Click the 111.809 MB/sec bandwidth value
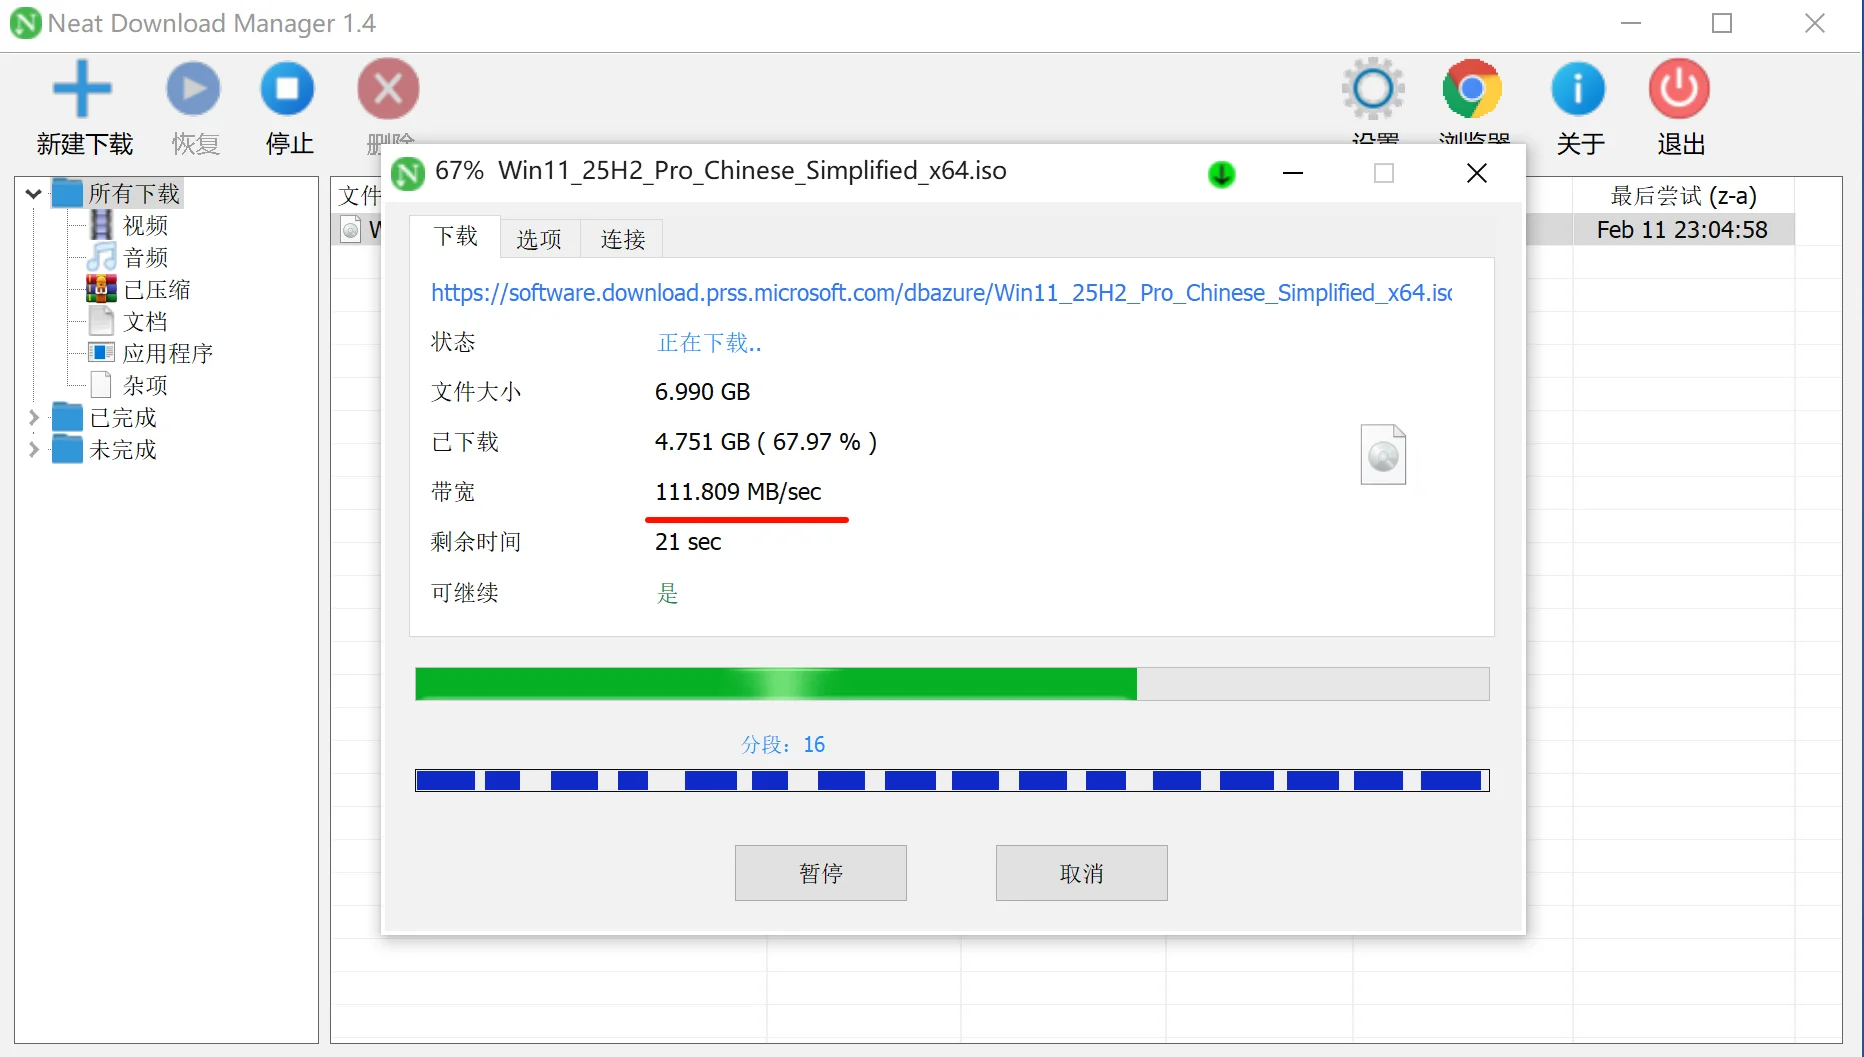Screen dimensions: 1864x1057 tap(738, 492)
